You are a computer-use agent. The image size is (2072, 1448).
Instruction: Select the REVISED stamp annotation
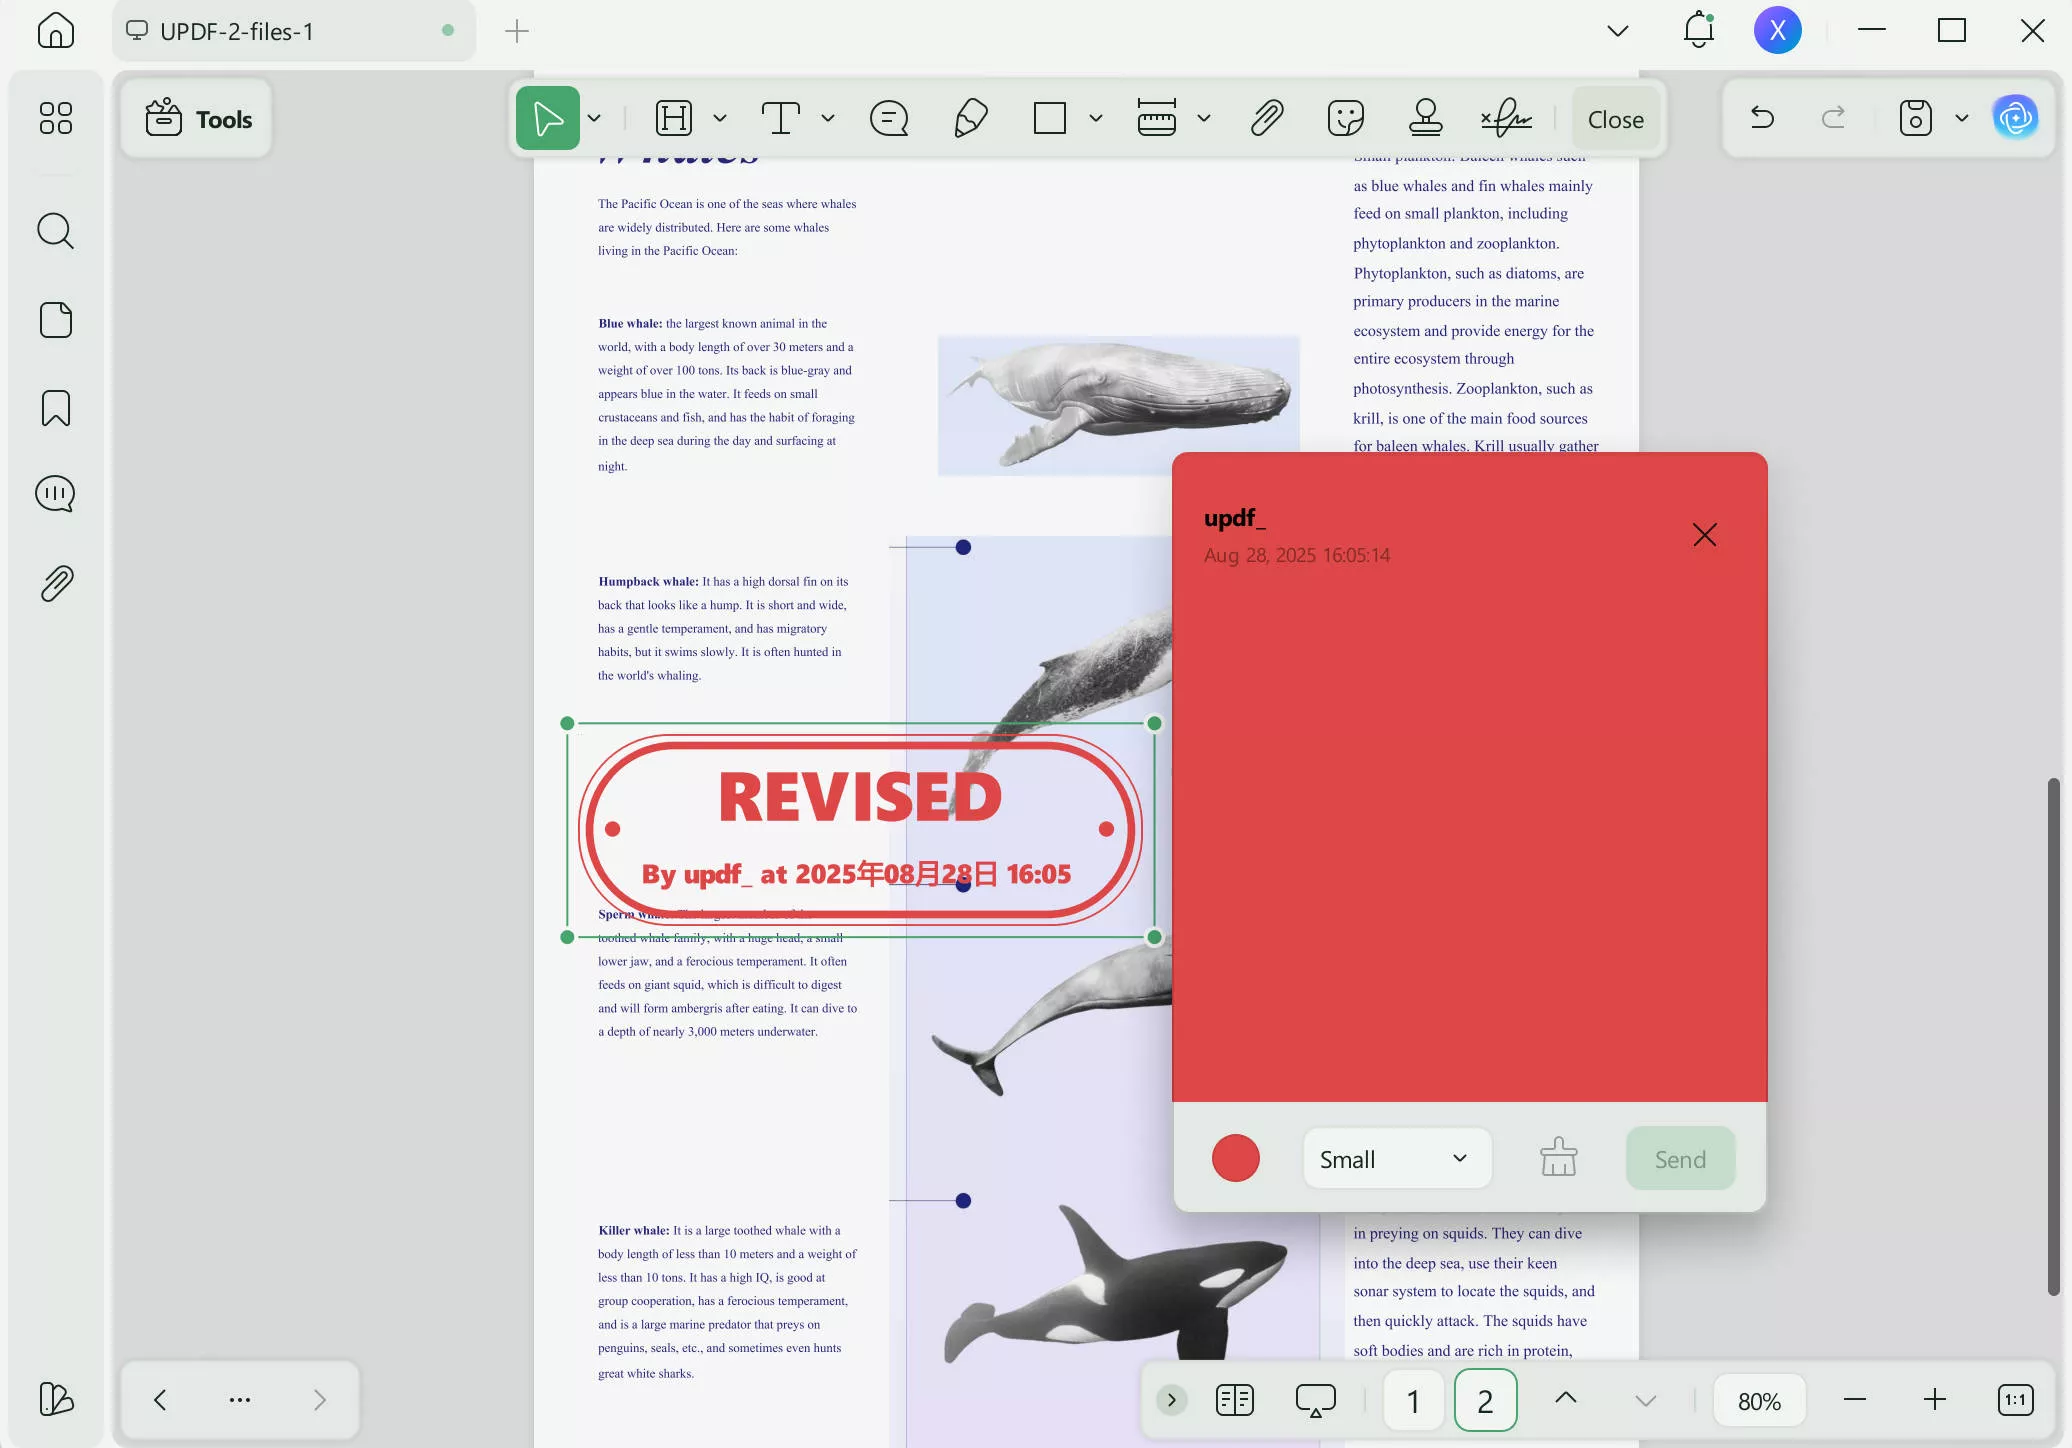(x=860, y=829)
